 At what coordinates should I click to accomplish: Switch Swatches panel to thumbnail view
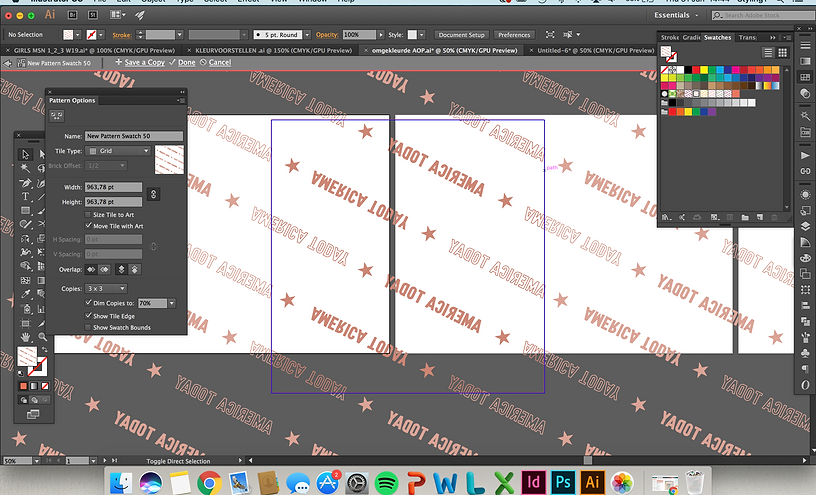782,53
